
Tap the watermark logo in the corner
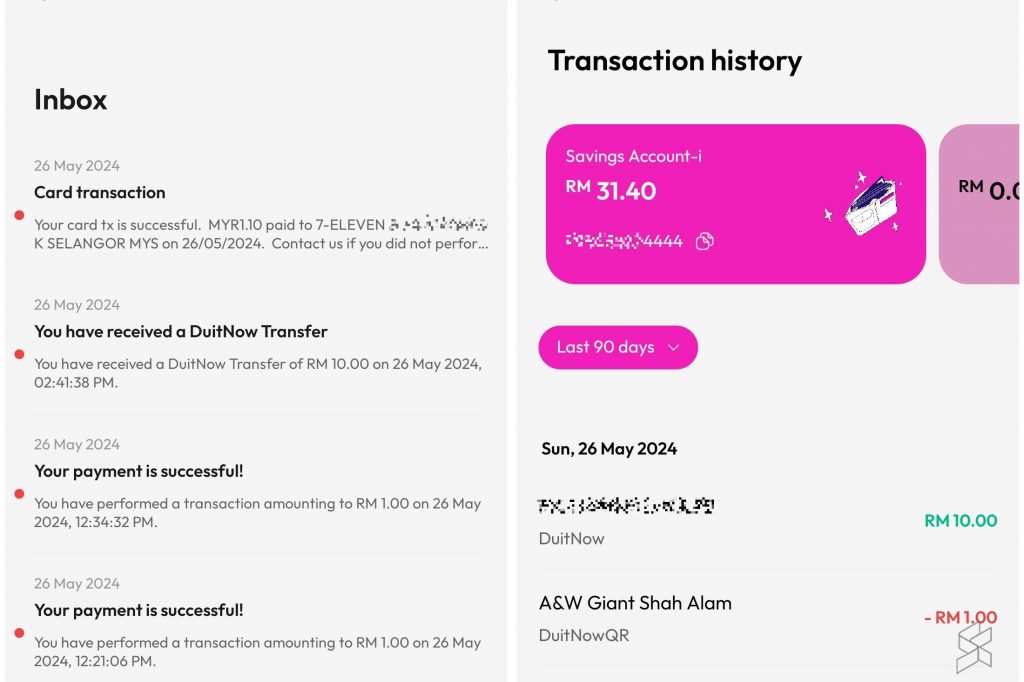(974, 648)
